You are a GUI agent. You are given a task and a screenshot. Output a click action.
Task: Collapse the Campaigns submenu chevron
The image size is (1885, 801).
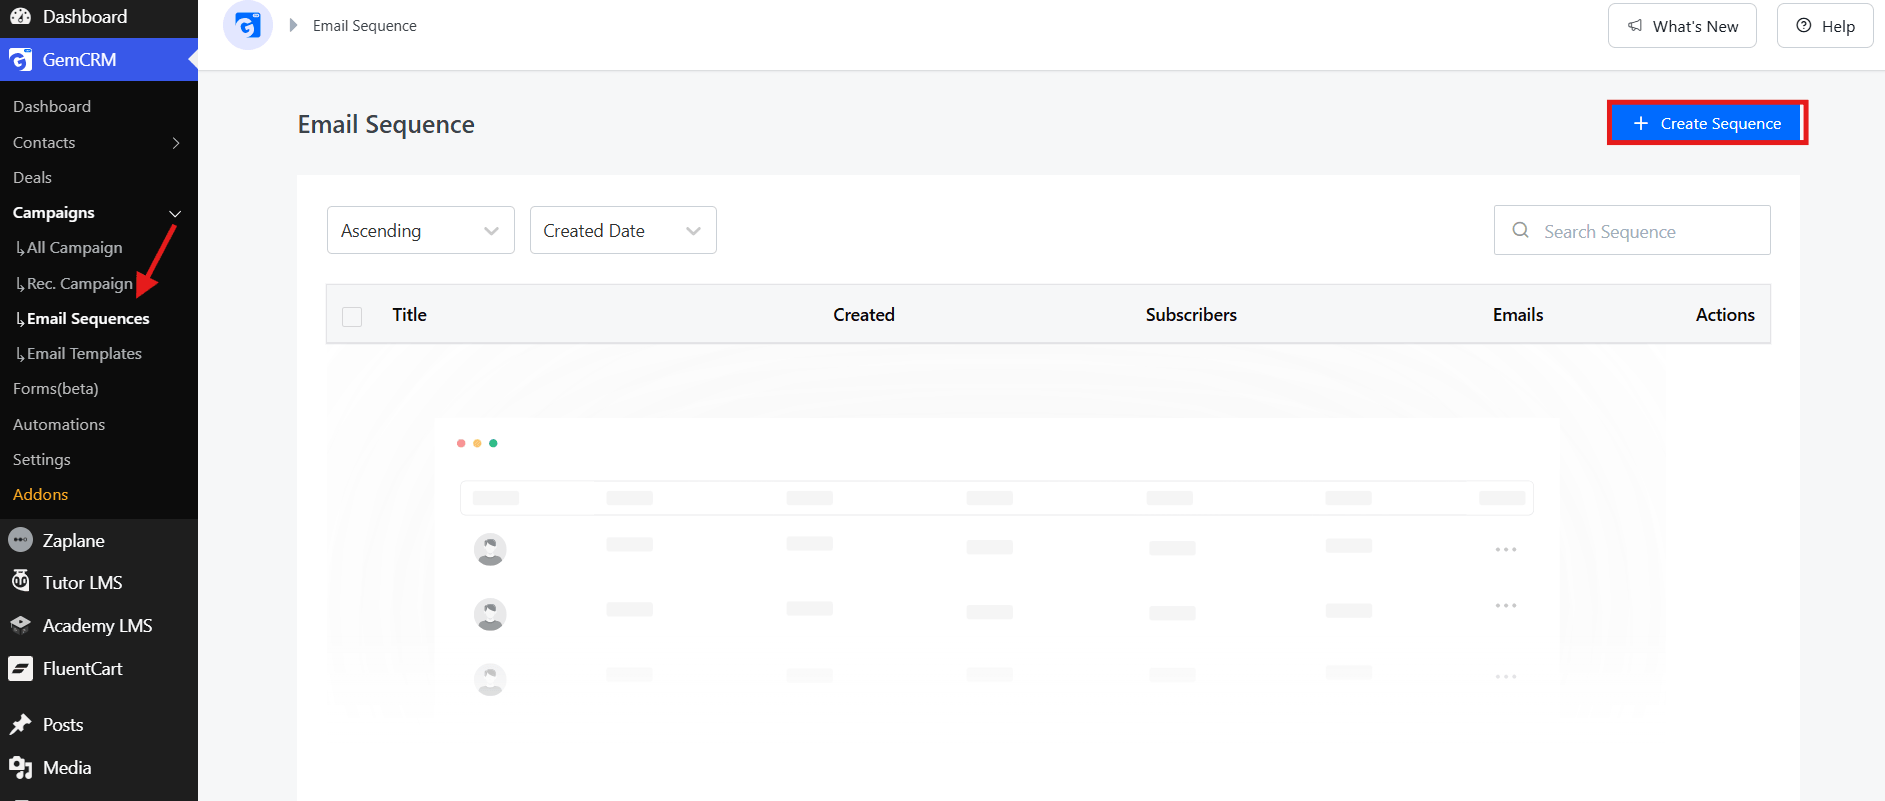[x=175, y=213]
